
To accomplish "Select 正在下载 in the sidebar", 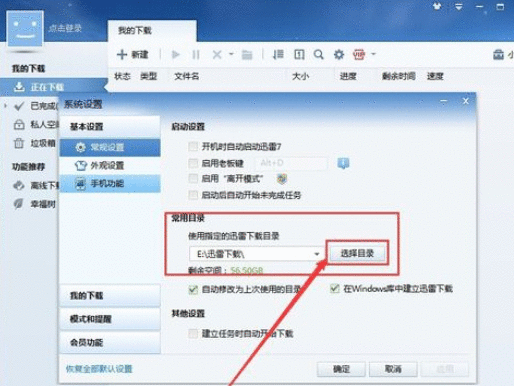I will click(53, 87).
